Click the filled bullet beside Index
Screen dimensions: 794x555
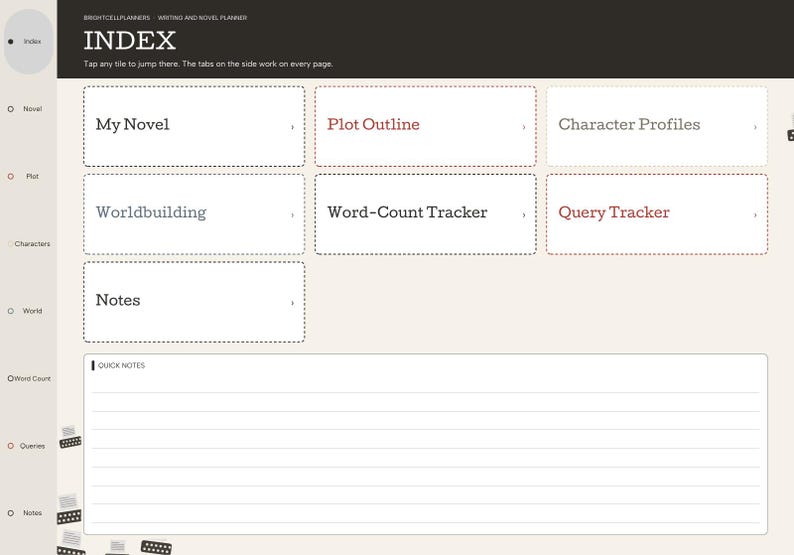11,42
